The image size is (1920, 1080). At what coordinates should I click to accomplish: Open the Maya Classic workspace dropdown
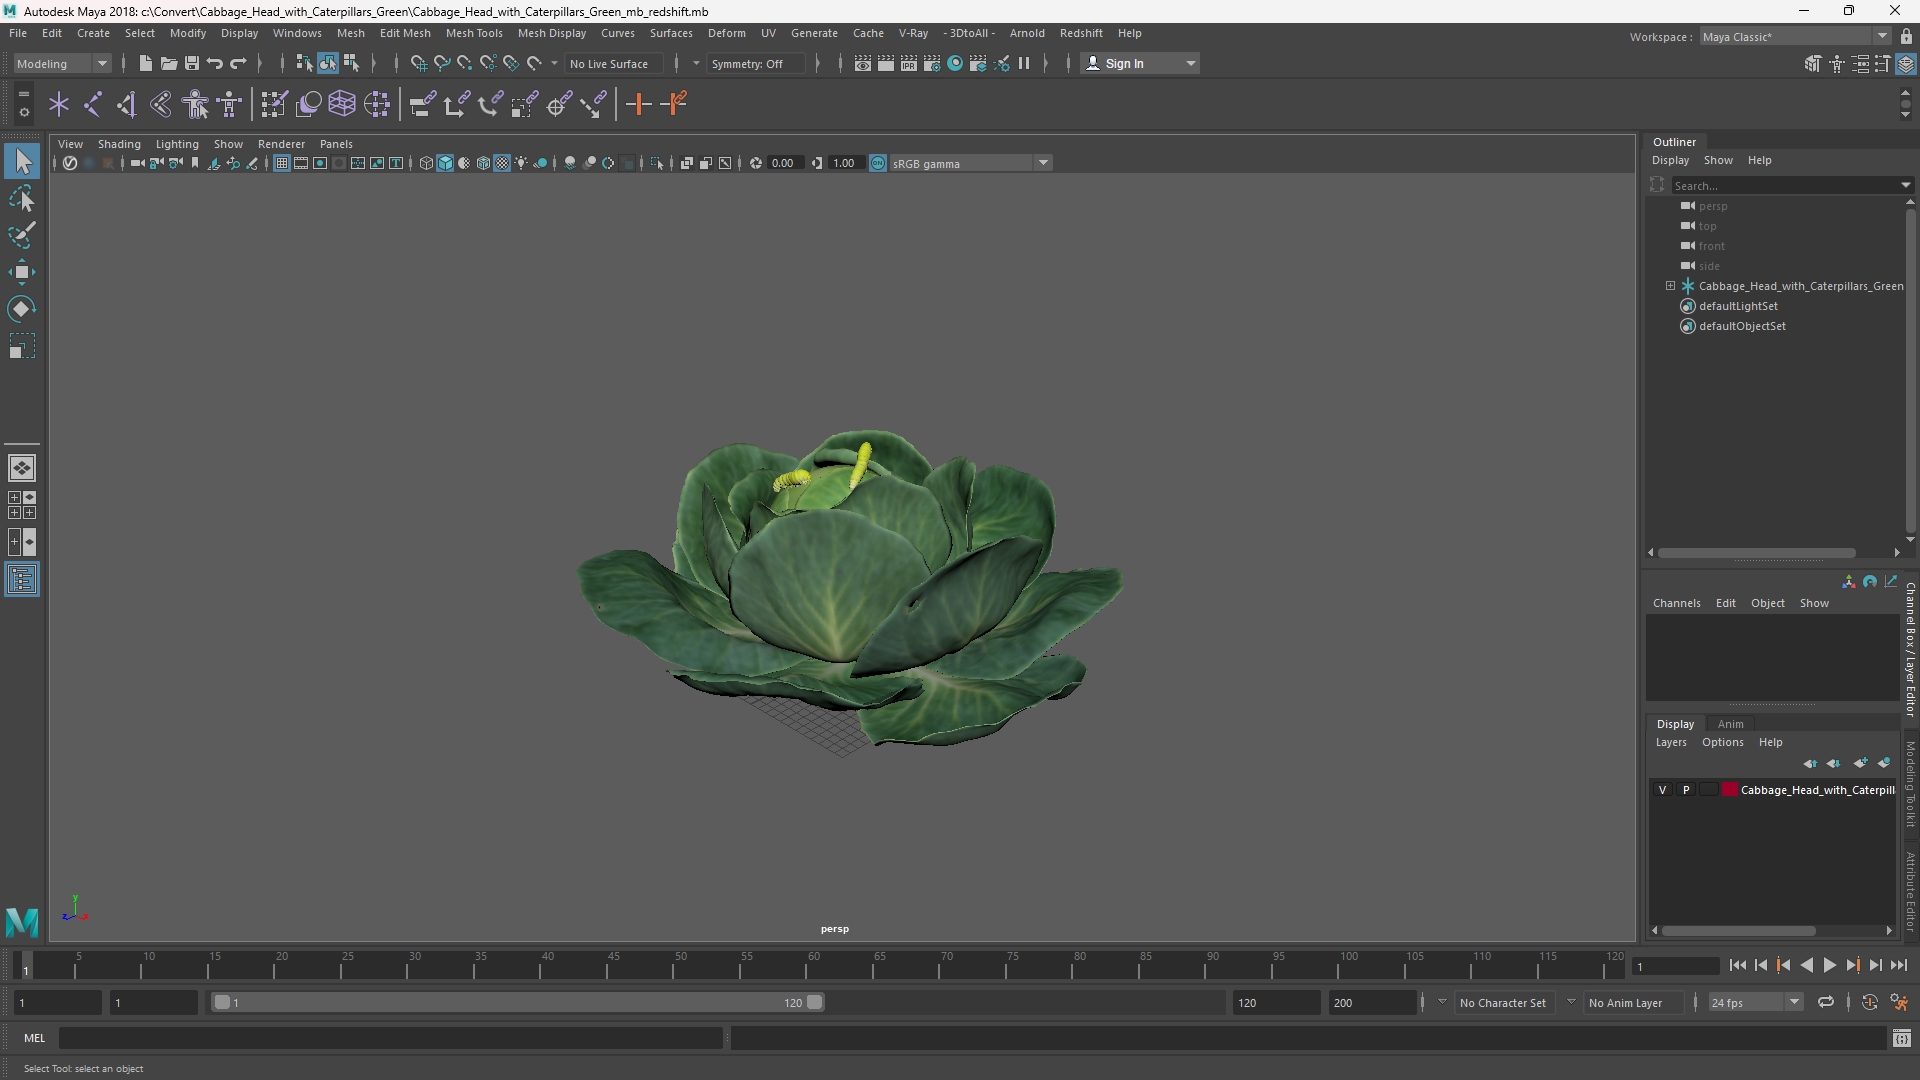pos(1795,37)
